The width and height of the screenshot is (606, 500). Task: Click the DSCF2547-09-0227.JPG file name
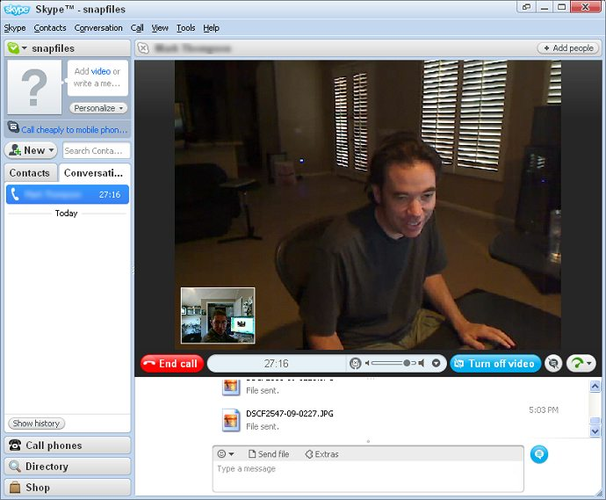[x=289, y=413]
